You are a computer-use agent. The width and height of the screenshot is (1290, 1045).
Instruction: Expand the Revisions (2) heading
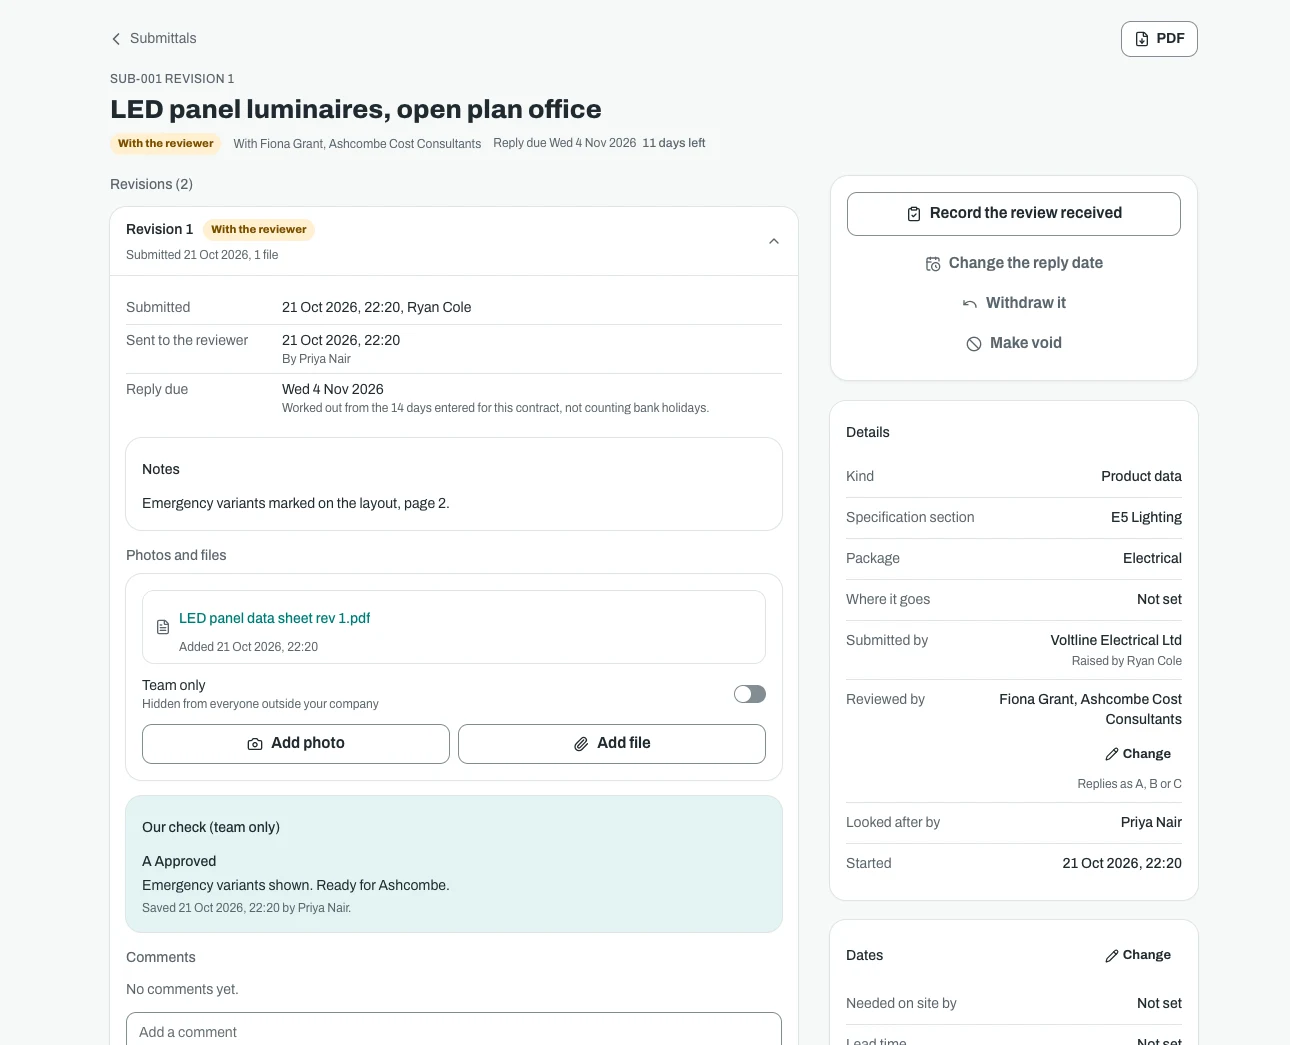(151, 184)
